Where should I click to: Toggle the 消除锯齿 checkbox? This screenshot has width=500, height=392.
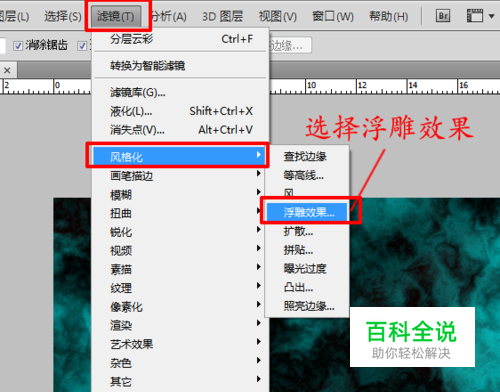tap(18, 45)
